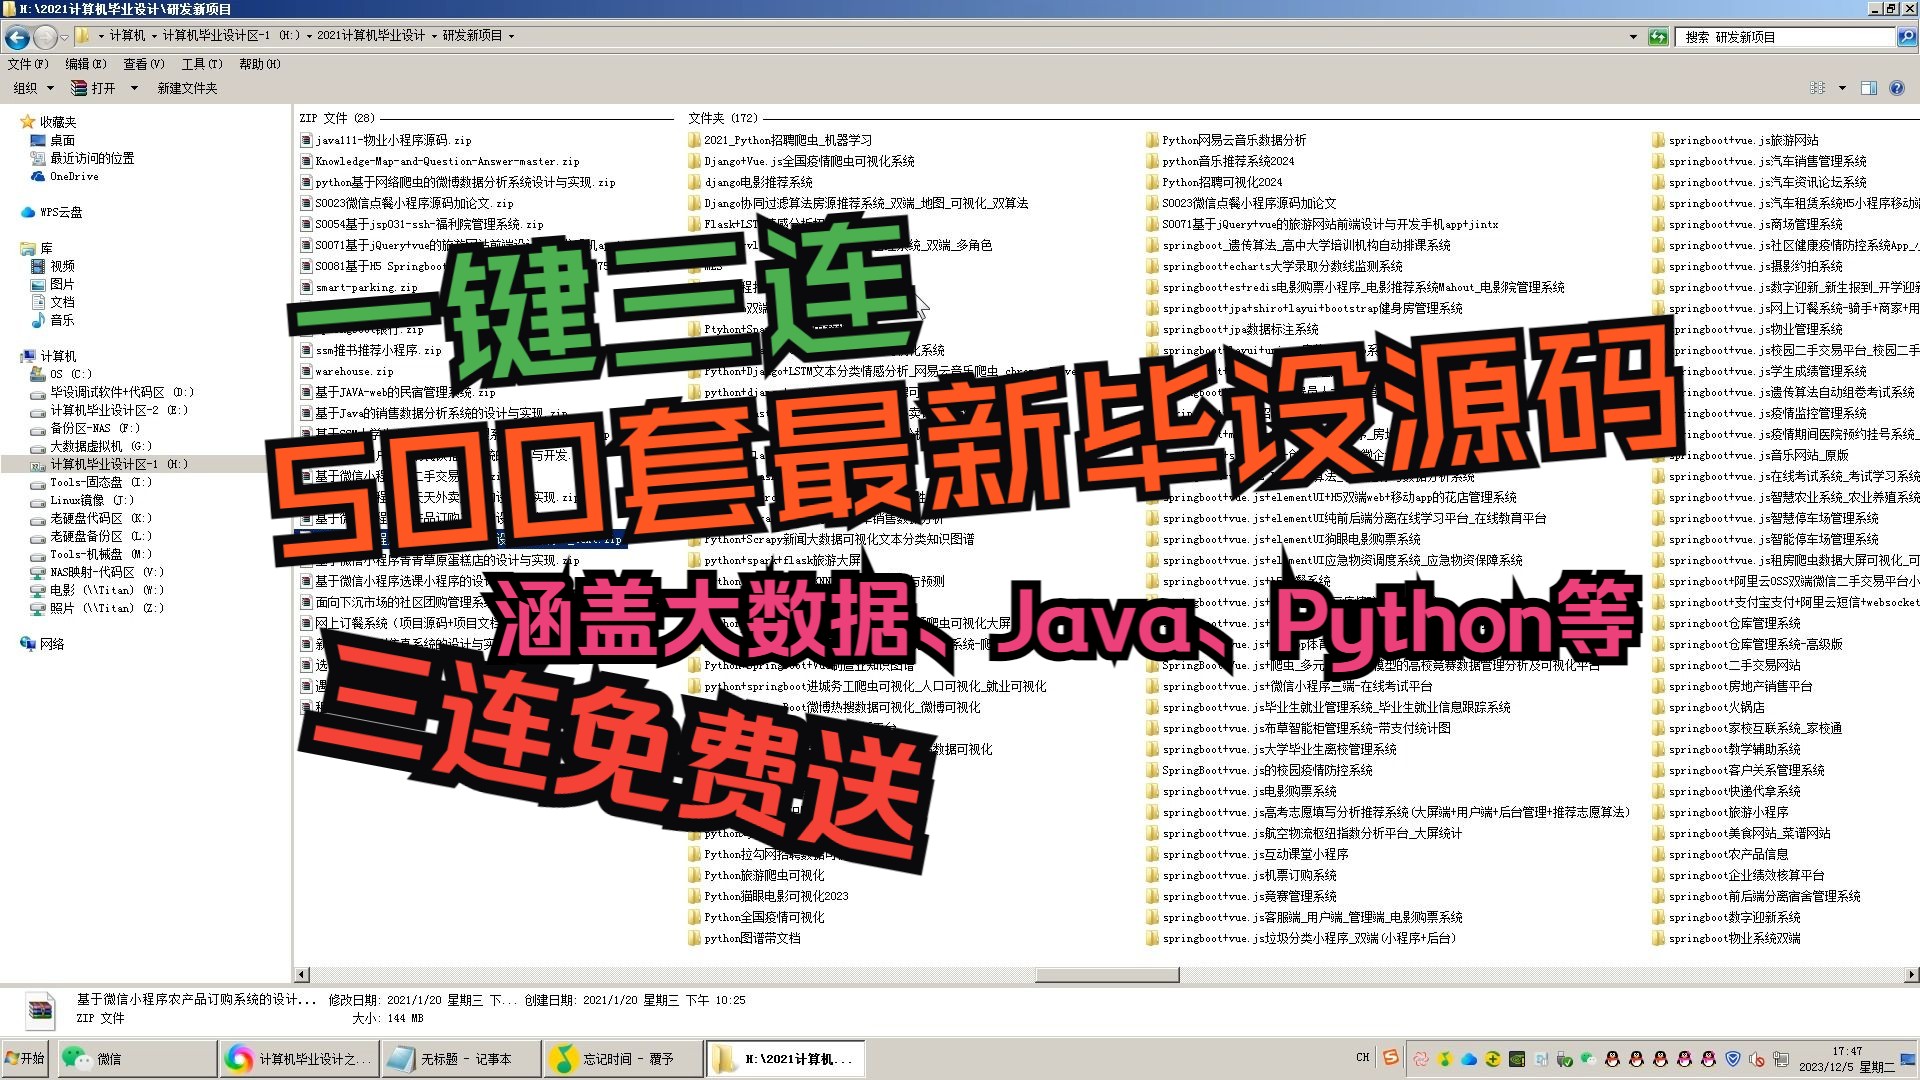1920x1080 pixels.
Task: Open the 组织 dropdown menu
Action: [32, 88]
